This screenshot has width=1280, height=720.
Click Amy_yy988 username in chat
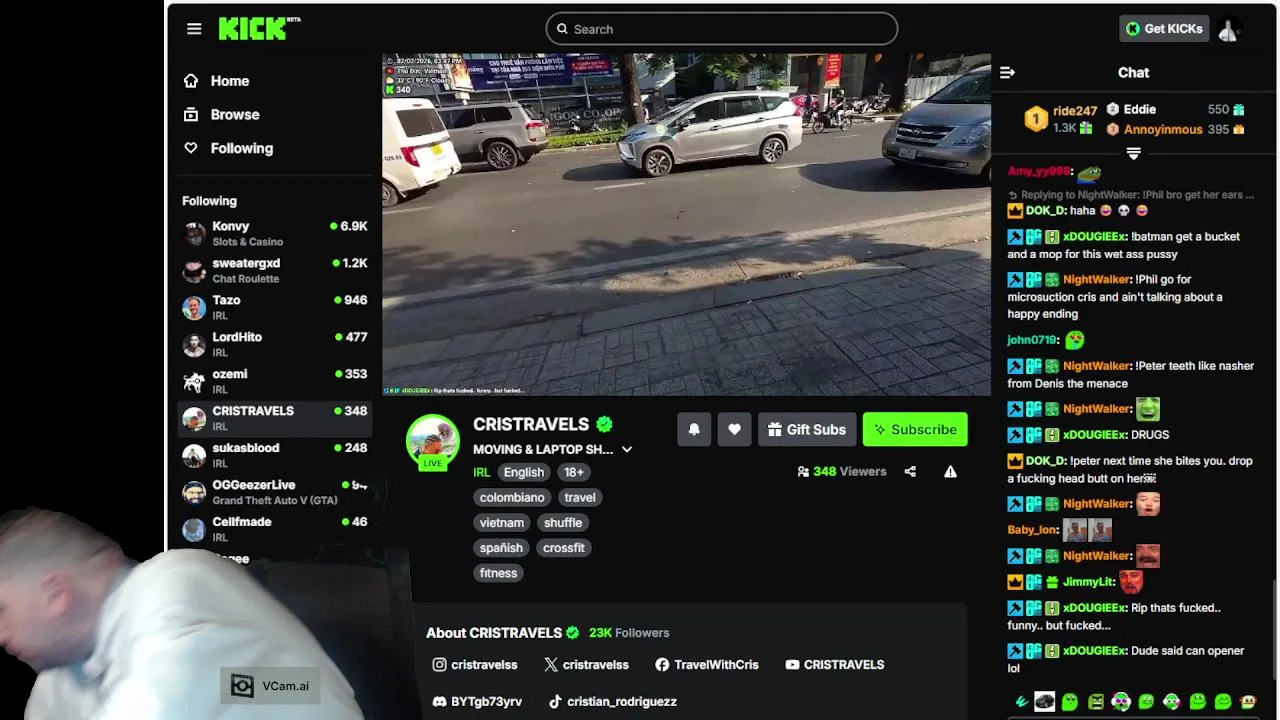click(x=1038, y=172)
